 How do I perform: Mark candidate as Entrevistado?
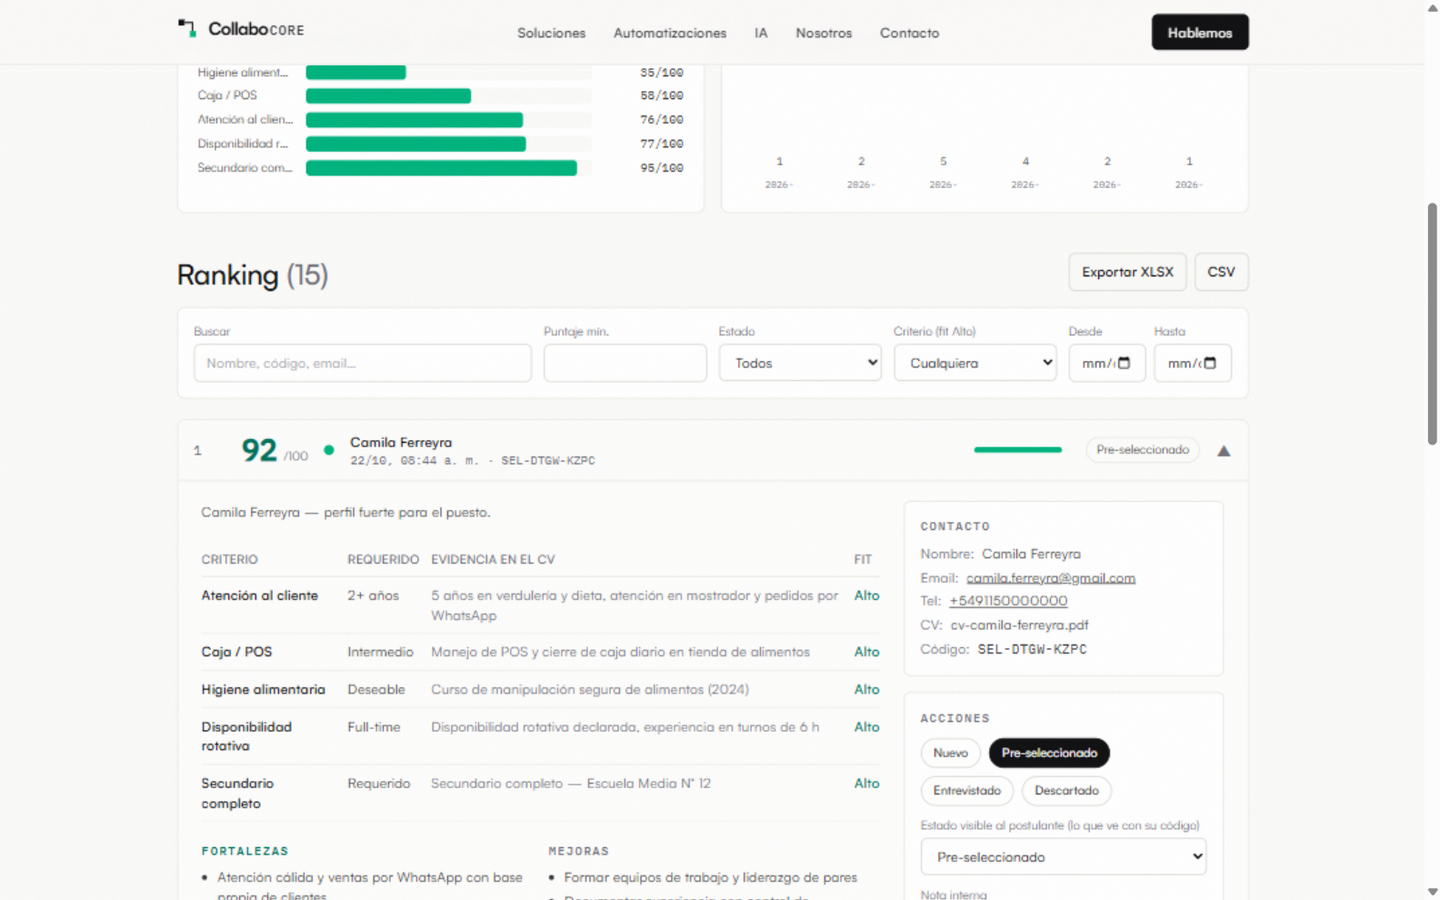[967, 791]
